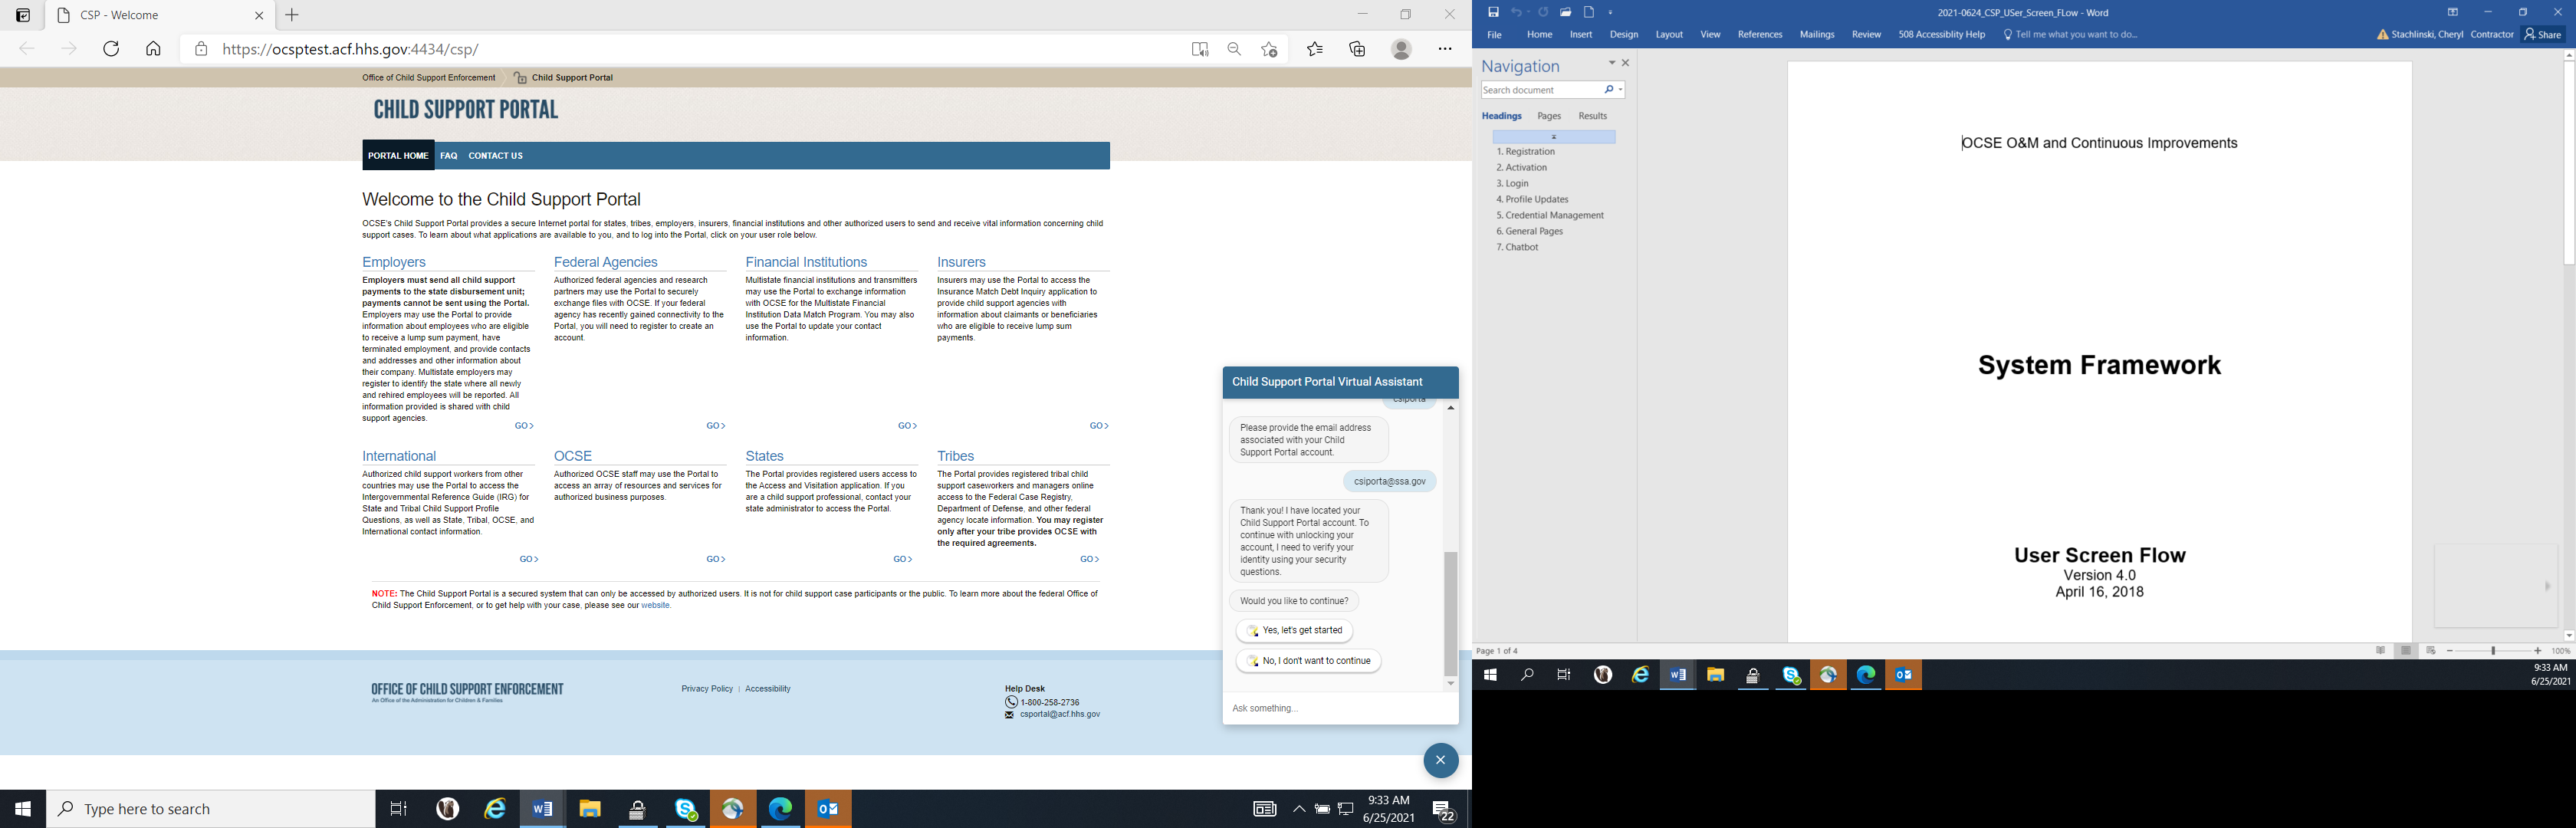The height and width of the screenshot is (828, 2576).
Task: Click the search magnifier in Navigation pane
Action: coord(1608,90)
